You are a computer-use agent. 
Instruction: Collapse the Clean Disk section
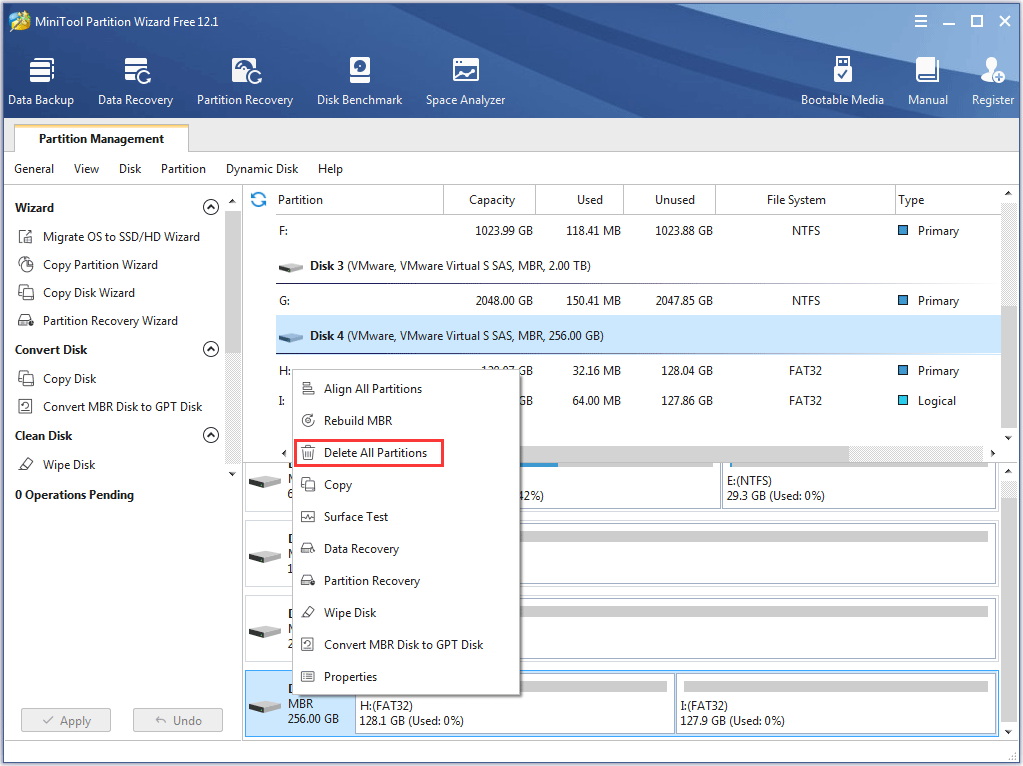point(211,435)
